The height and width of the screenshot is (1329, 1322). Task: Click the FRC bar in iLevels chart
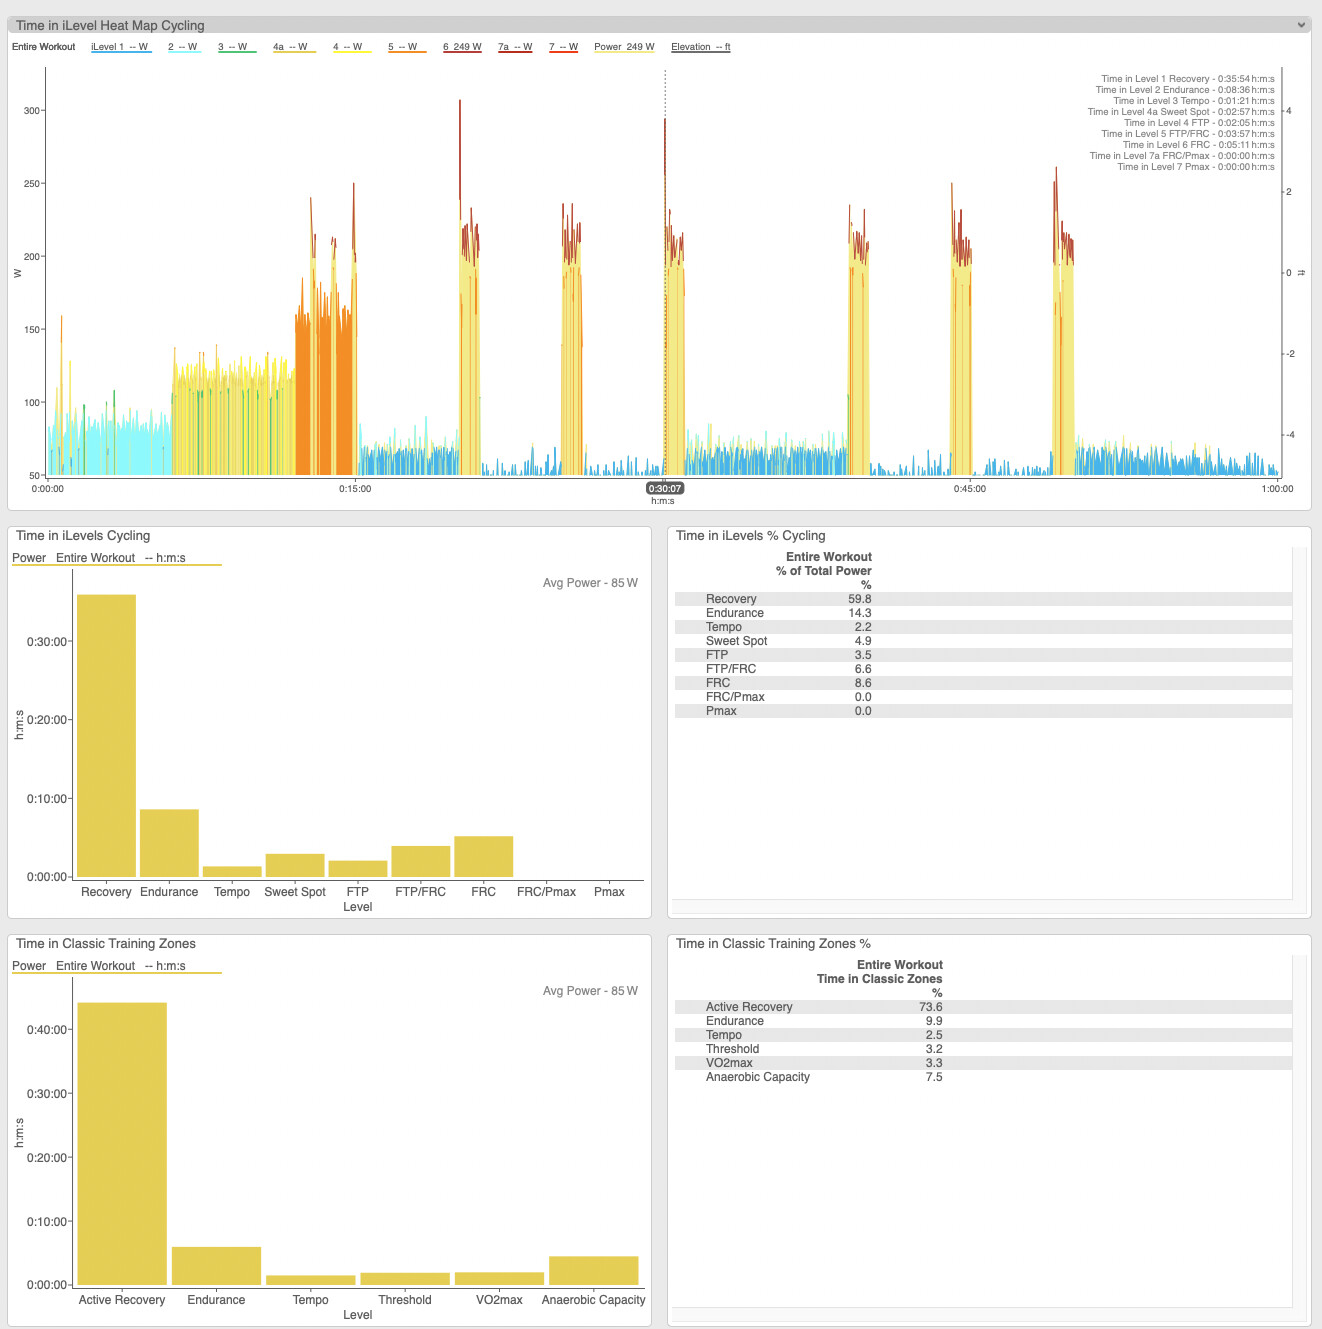[x=483, y=856]
